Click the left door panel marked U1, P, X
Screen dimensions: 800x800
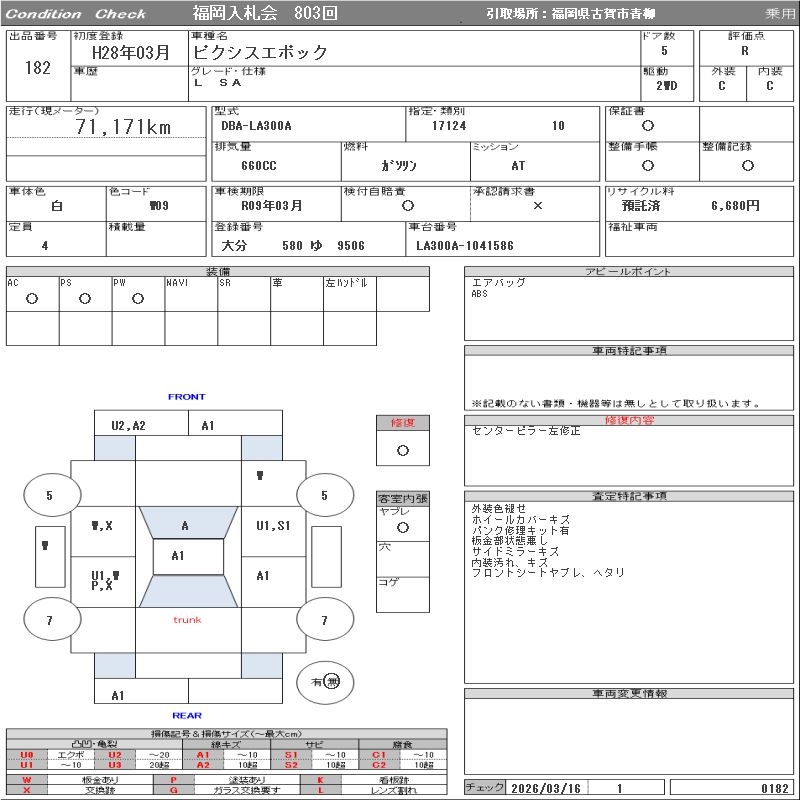tap(103, 580)
